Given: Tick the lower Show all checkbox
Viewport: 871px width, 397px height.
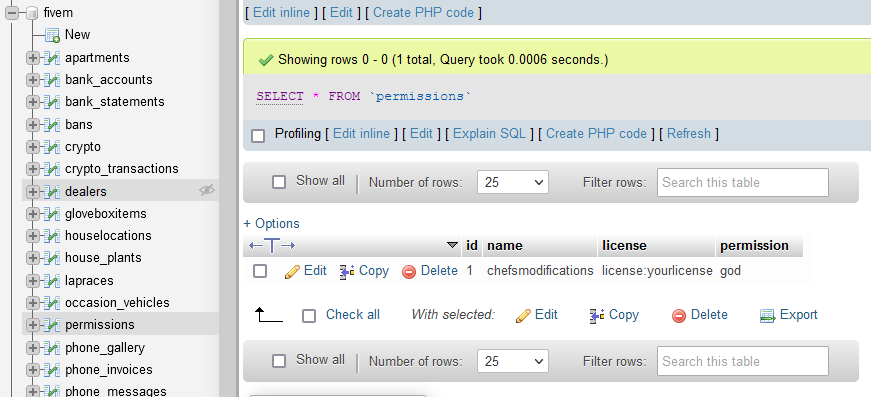Looking at the screenshot, I should (x=279, y=361).
